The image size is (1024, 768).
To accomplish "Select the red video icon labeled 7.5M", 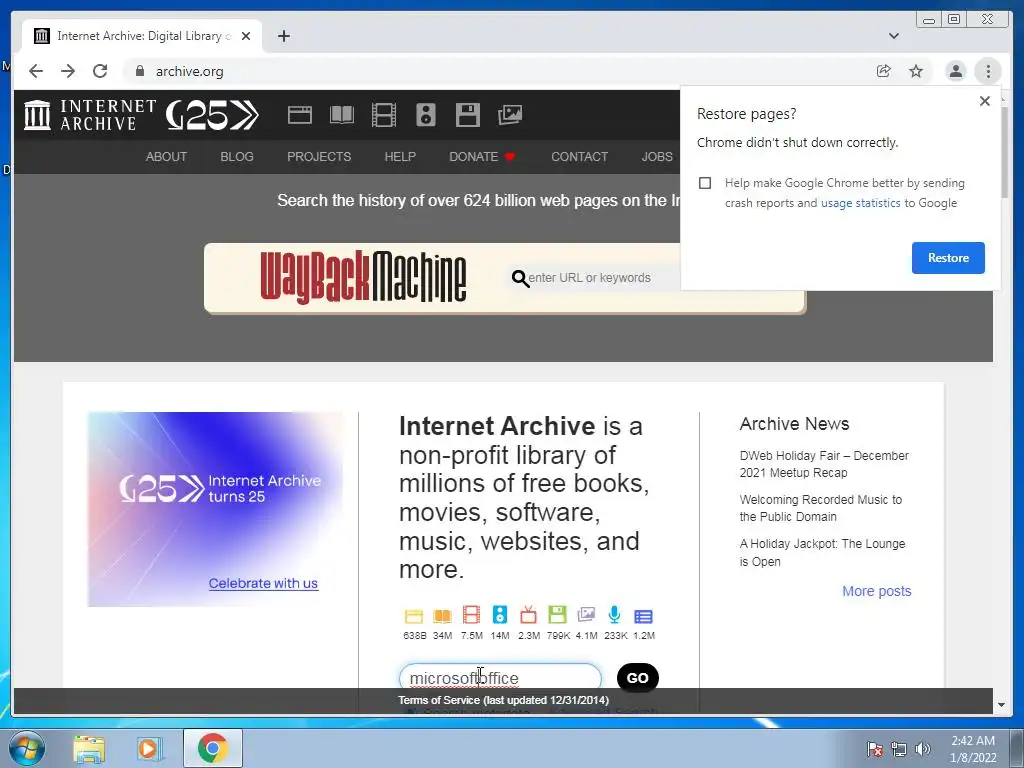I will pyautogui.click(x=471, y=615).
